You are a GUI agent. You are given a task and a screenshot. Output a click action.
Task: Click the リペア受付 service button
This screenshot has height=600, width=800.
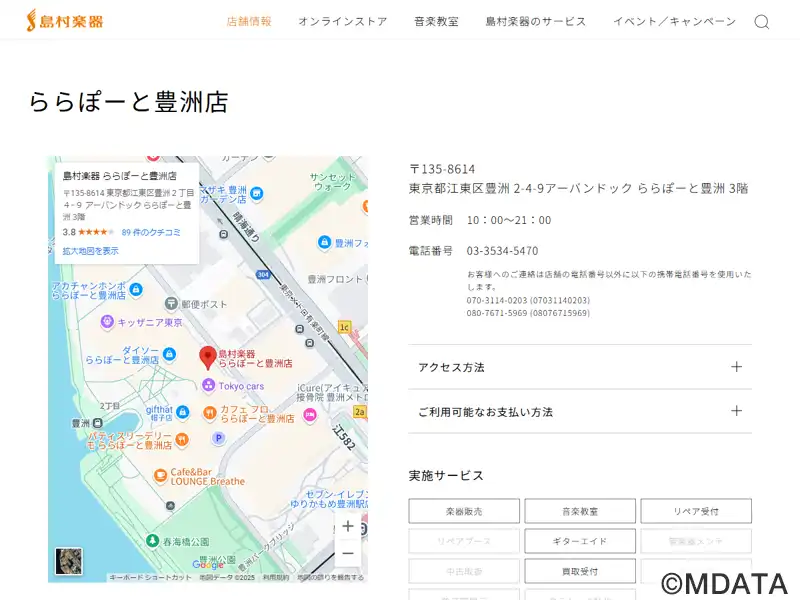point(696,511)
